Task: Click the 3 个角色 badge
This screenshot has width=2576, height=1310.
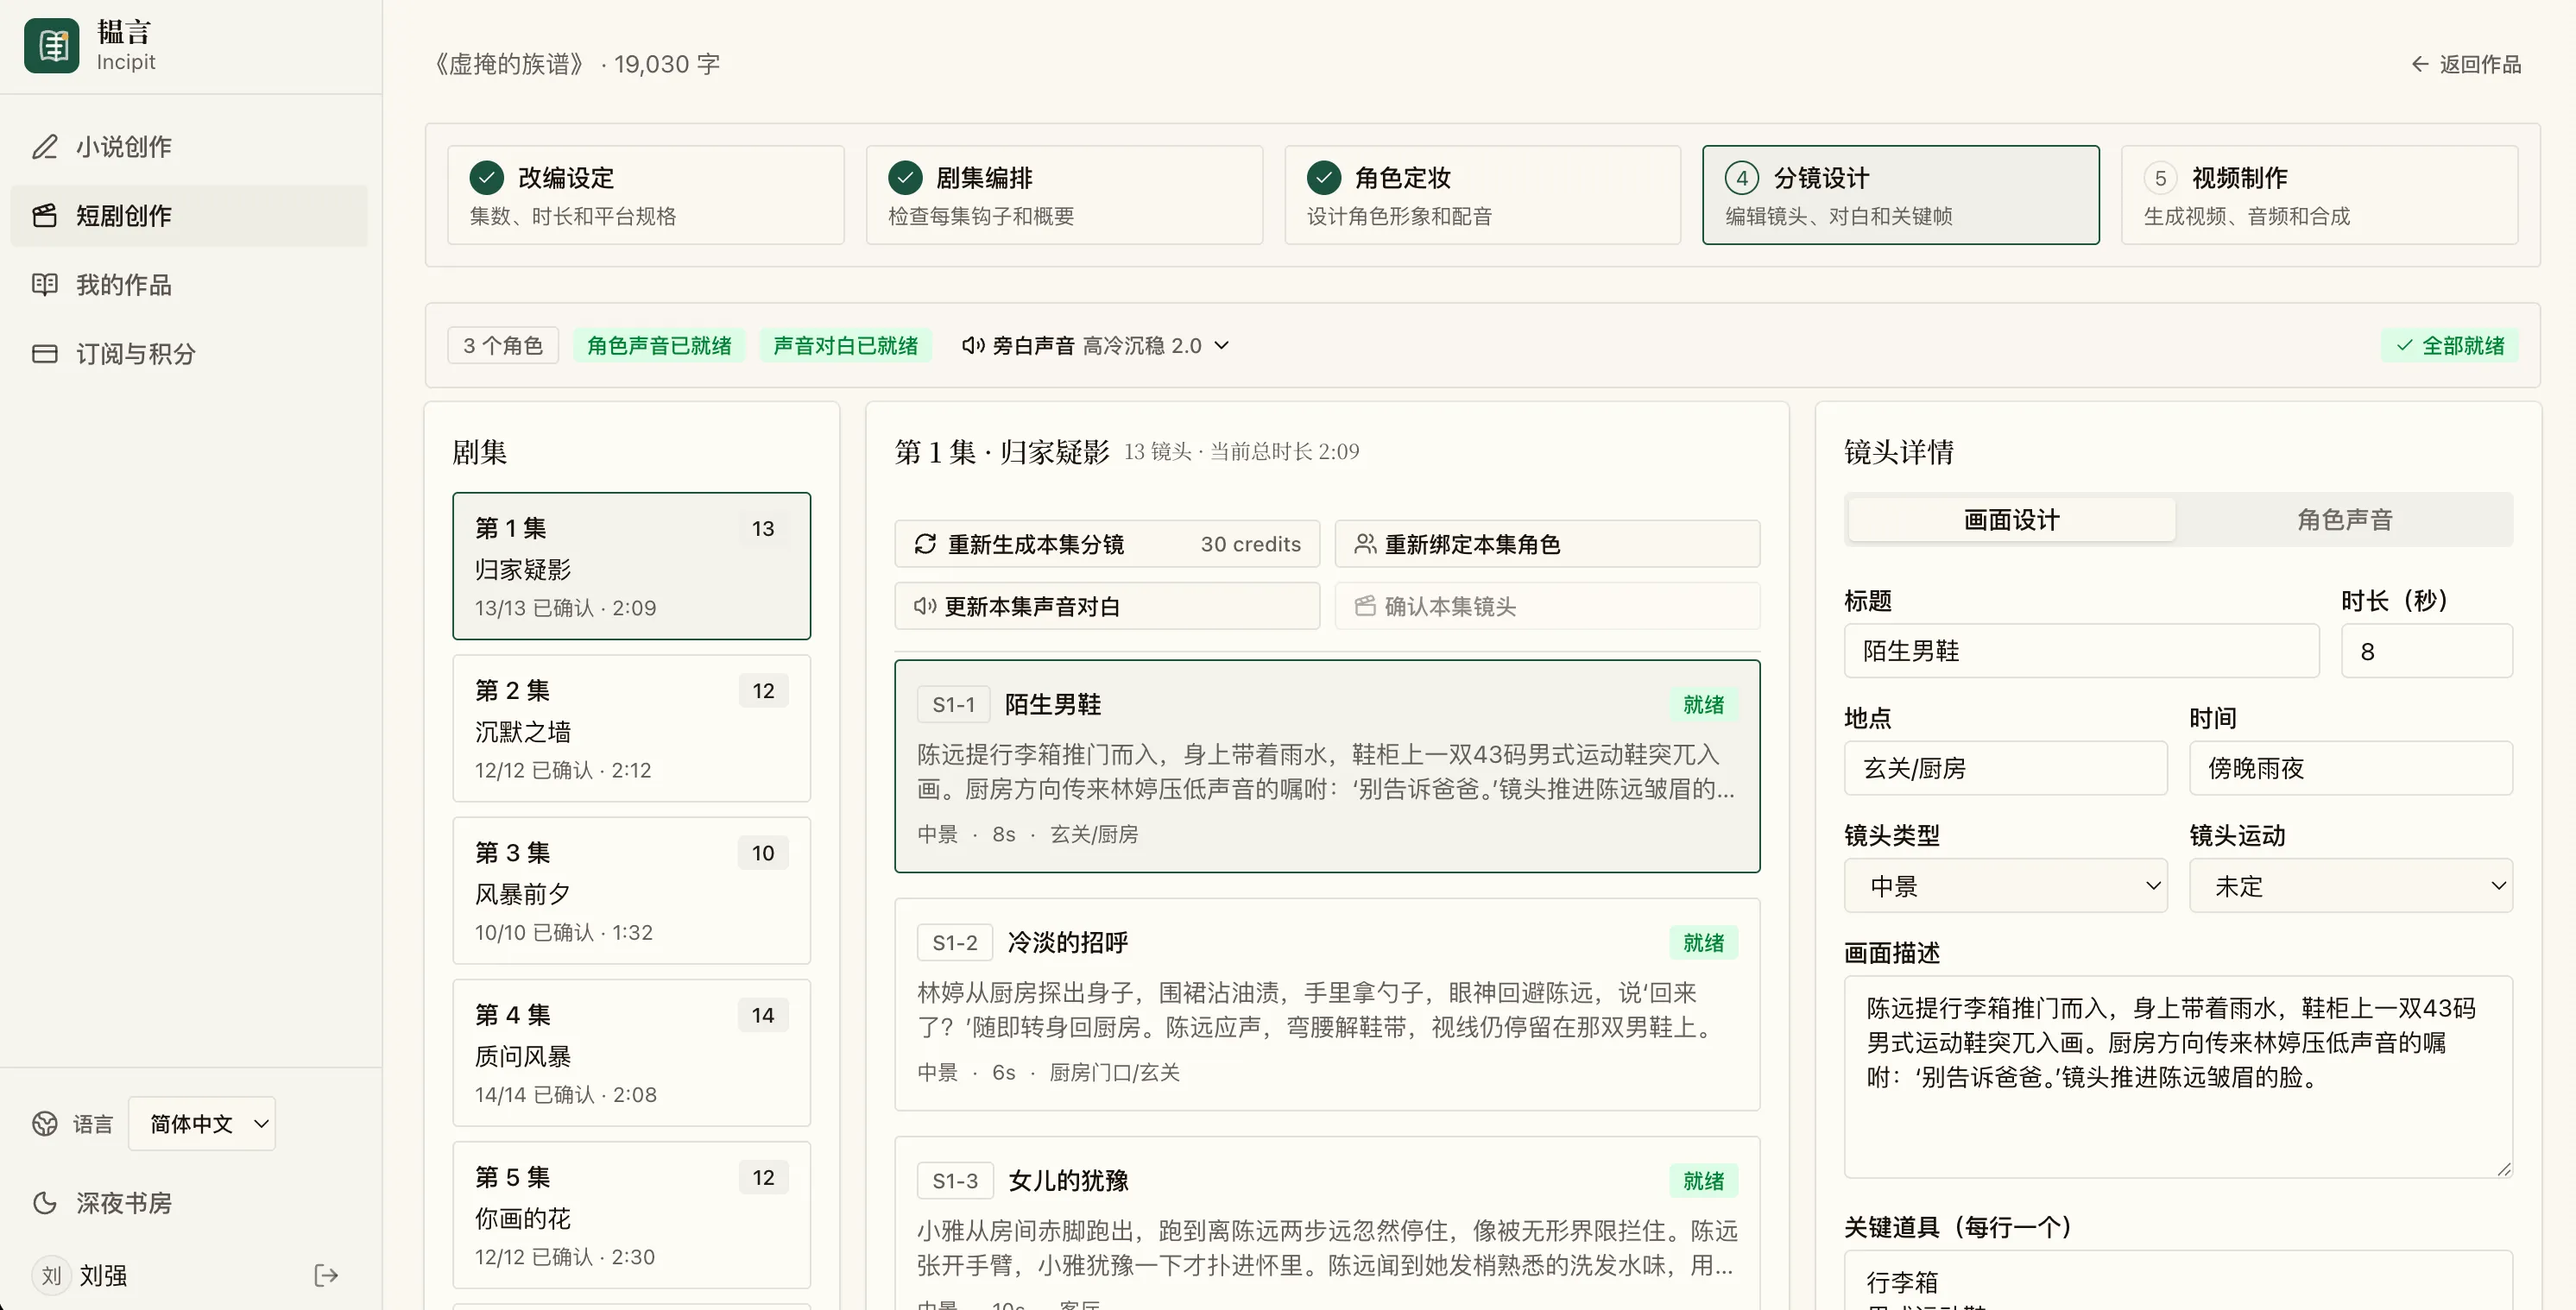Action: coord(503,346)
